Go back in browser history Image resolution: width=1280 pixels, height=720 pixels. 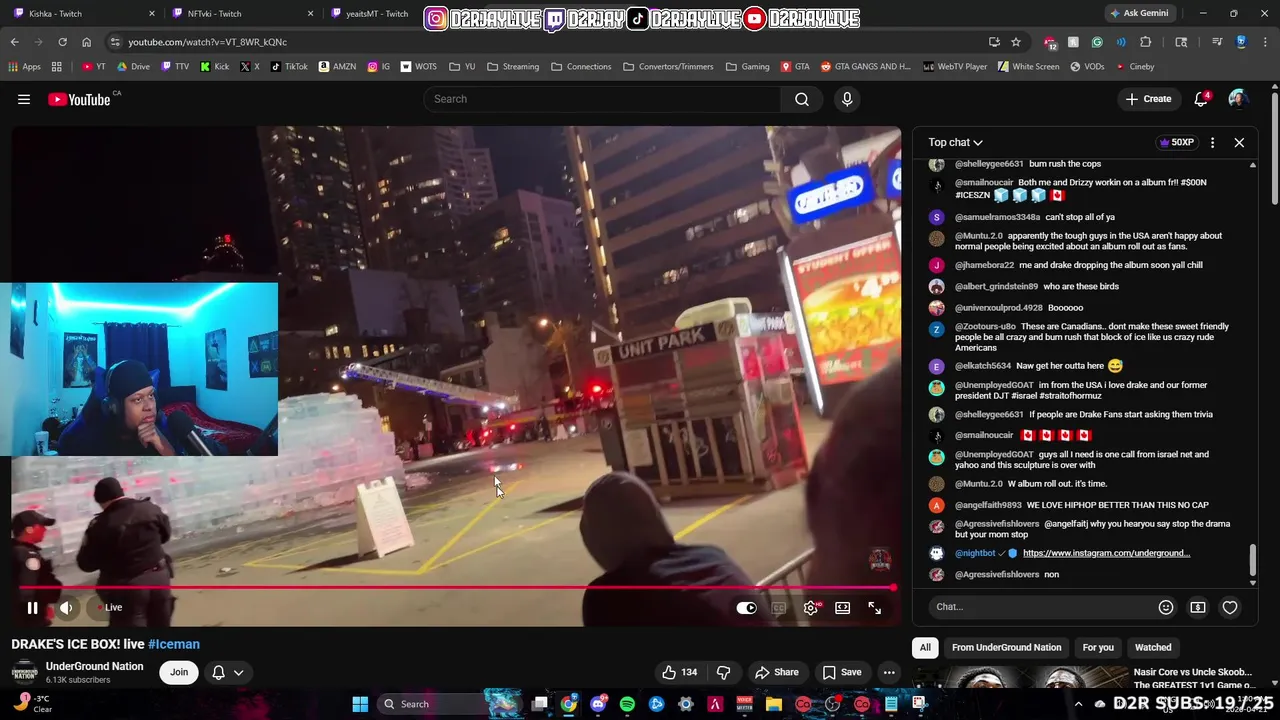tap(14, 42)
